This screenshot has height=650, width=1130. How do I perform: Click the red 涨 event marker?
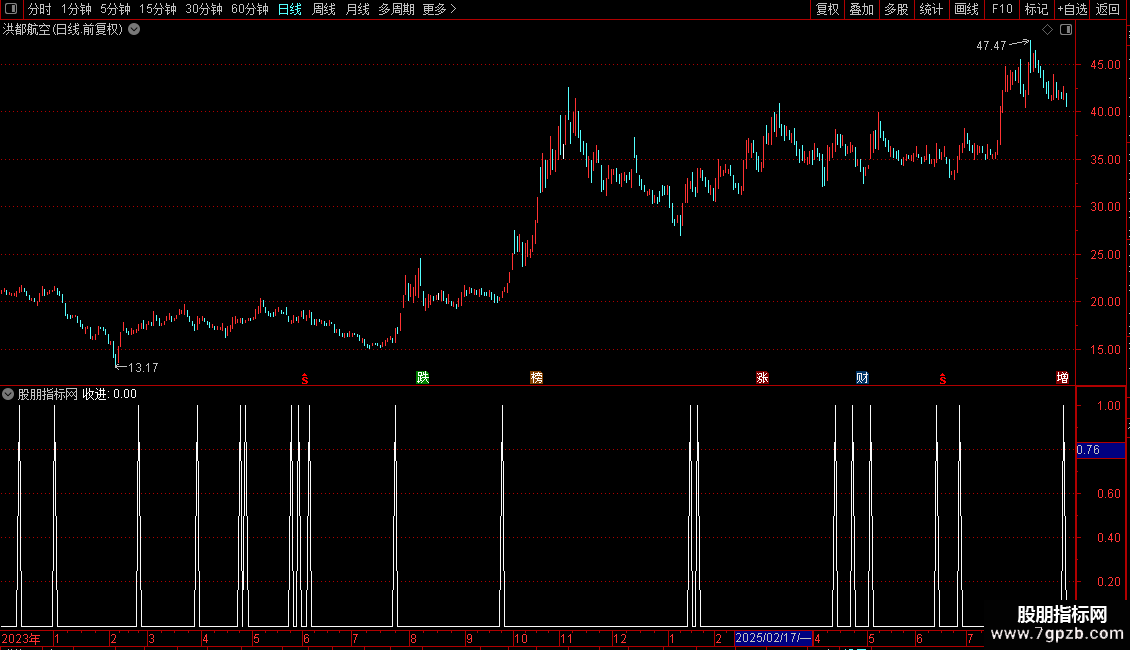point(762,378)
